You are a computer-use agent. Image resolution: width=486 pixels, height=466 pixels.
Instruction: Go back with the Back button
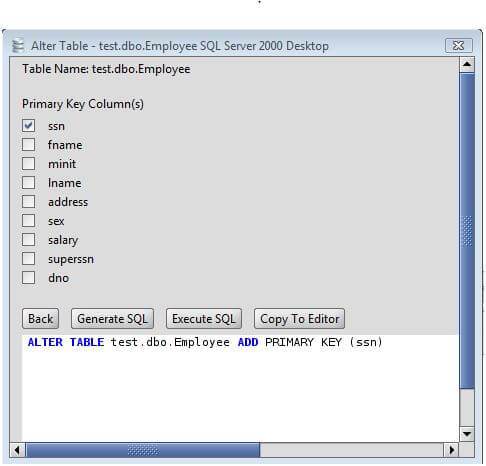pyautogui.click(x=40, y=319)
